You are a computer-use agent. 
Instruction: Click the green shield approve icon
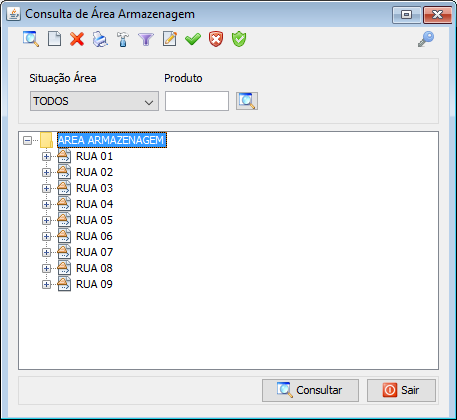click(x=239, y=39)
